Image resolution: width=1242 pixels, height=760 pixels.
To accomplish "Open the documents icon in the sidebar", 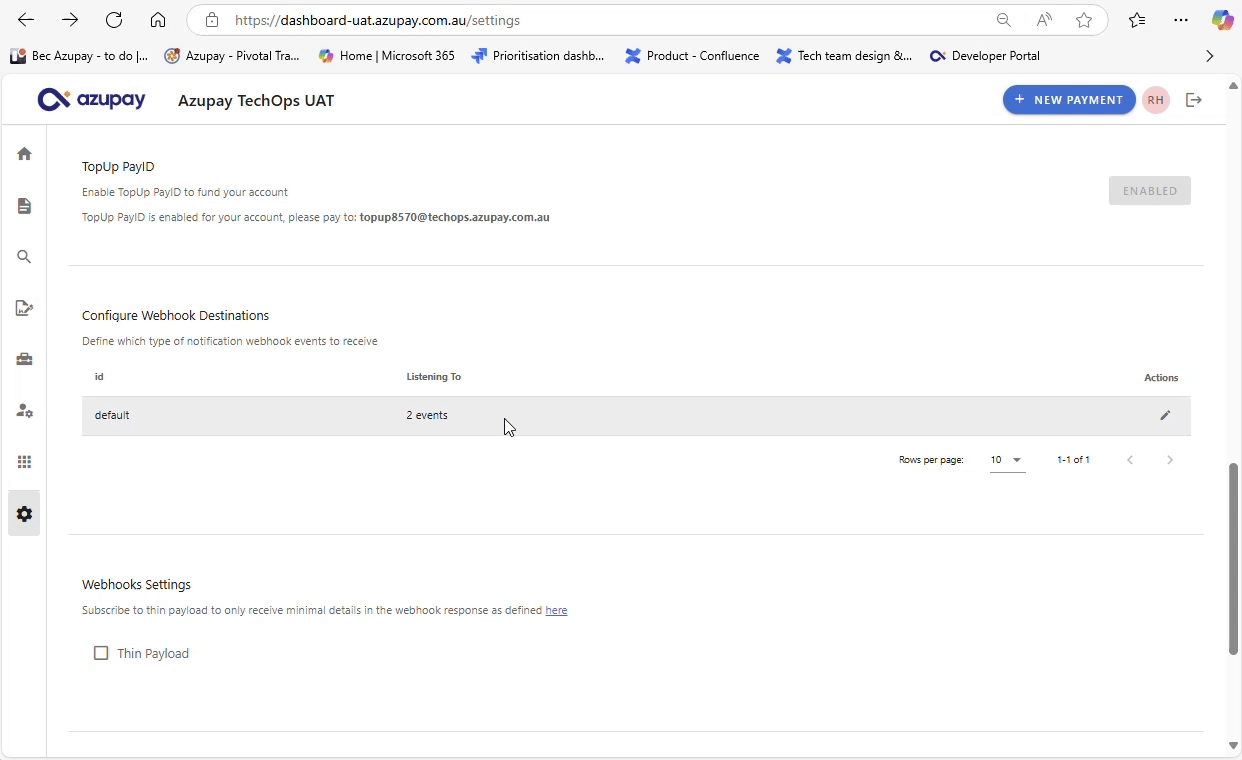I will pos(24,206).
